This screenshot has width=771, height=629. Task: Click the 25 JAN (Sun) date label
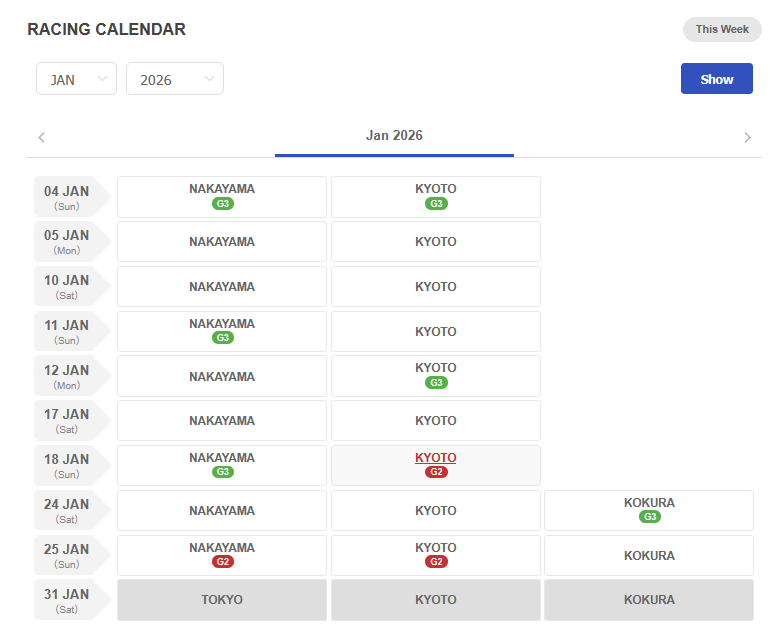pos(72,555)
